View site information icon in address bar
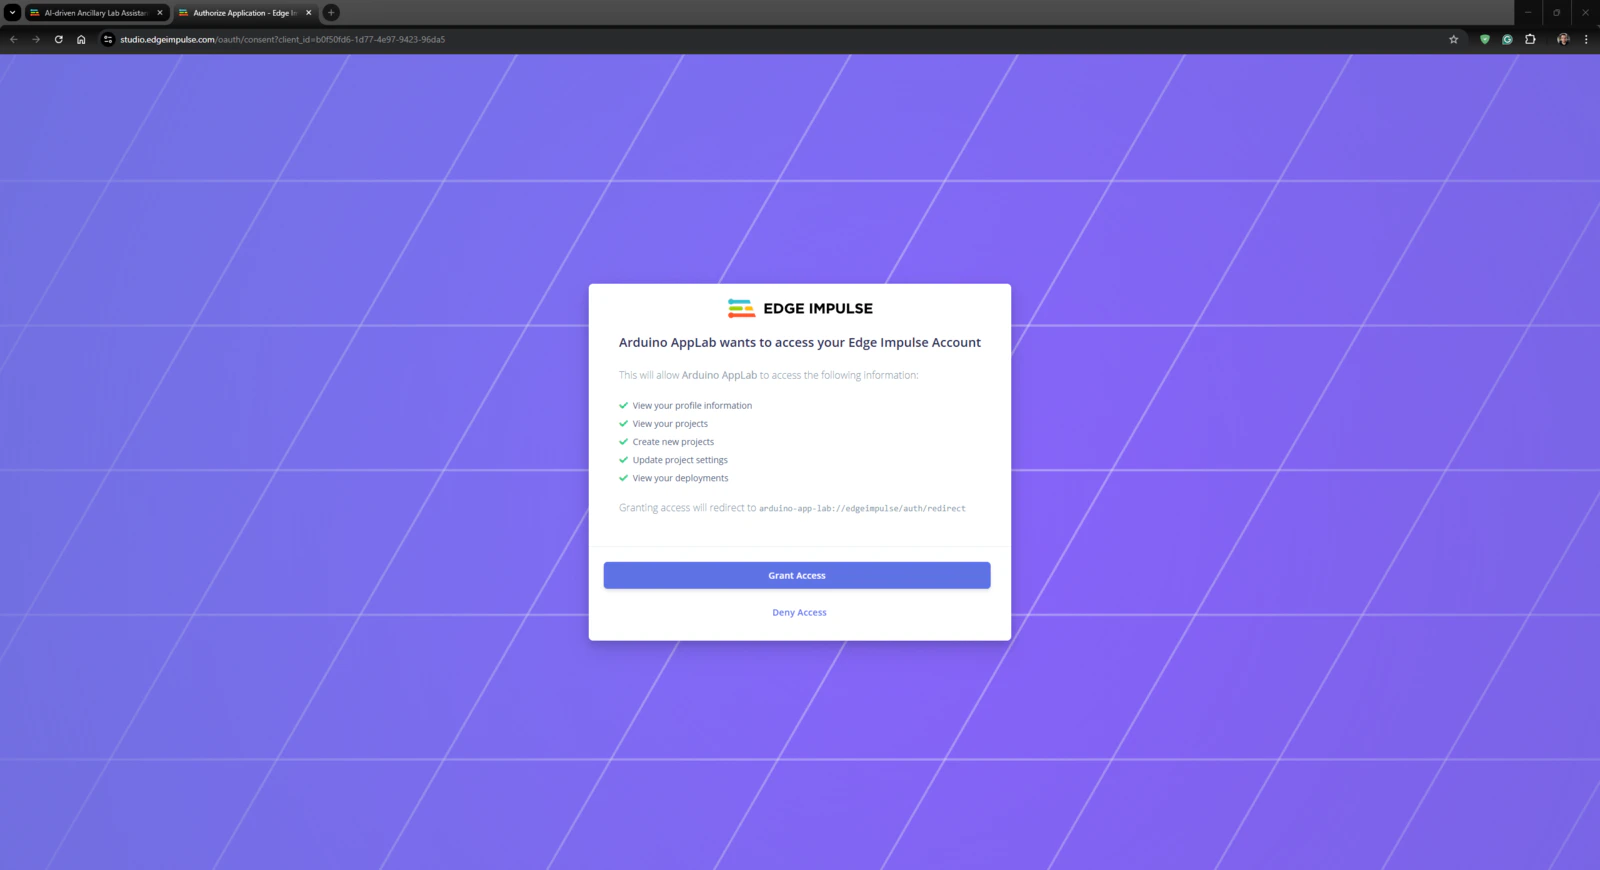Image resolution: width=1600 pixels, height=870 pixels. 108,40
